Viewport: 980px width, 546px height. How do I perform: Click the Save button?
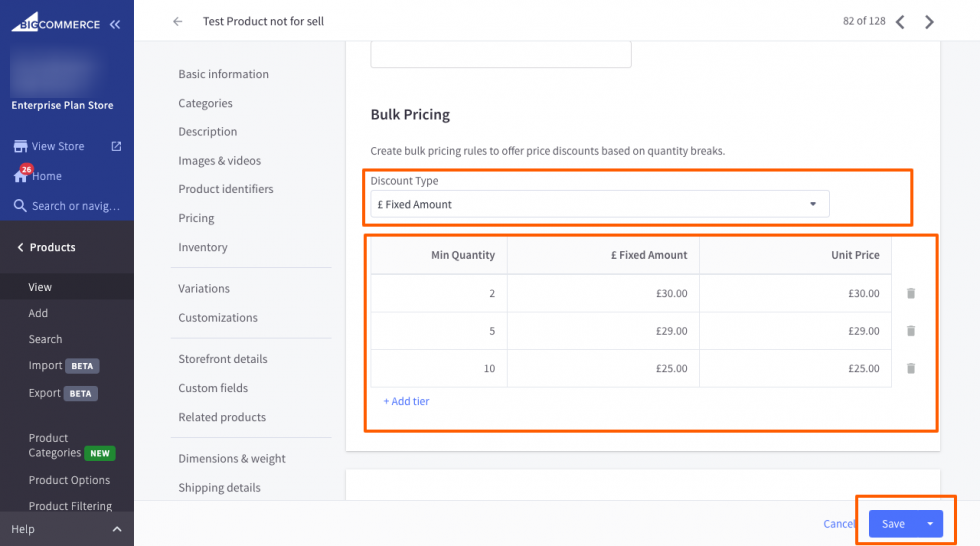click(893, 524)
